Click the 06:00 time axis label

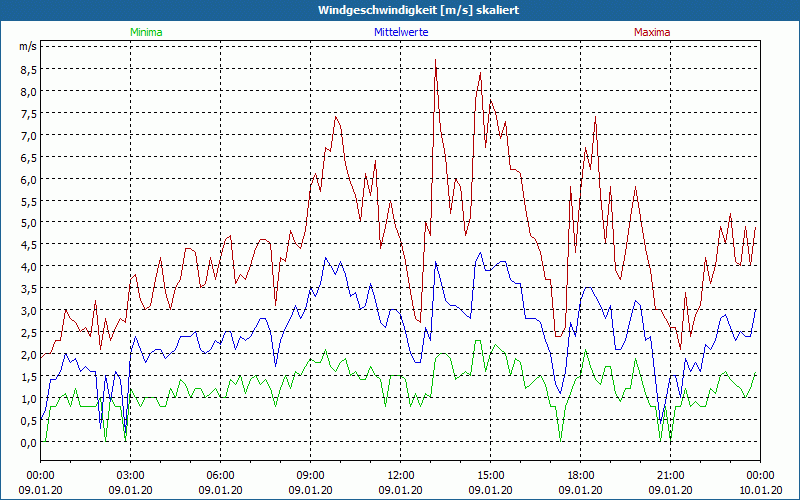click(220, 476)
